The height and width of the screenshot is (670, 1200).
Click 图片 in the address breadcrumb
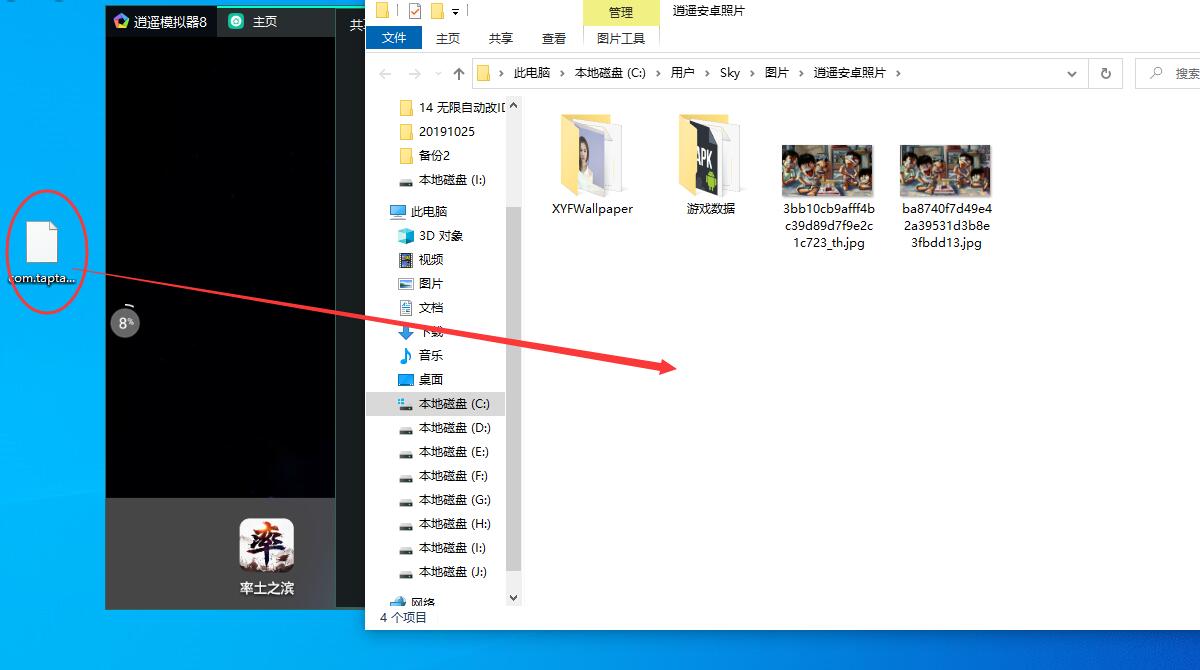tap(776, 73)
